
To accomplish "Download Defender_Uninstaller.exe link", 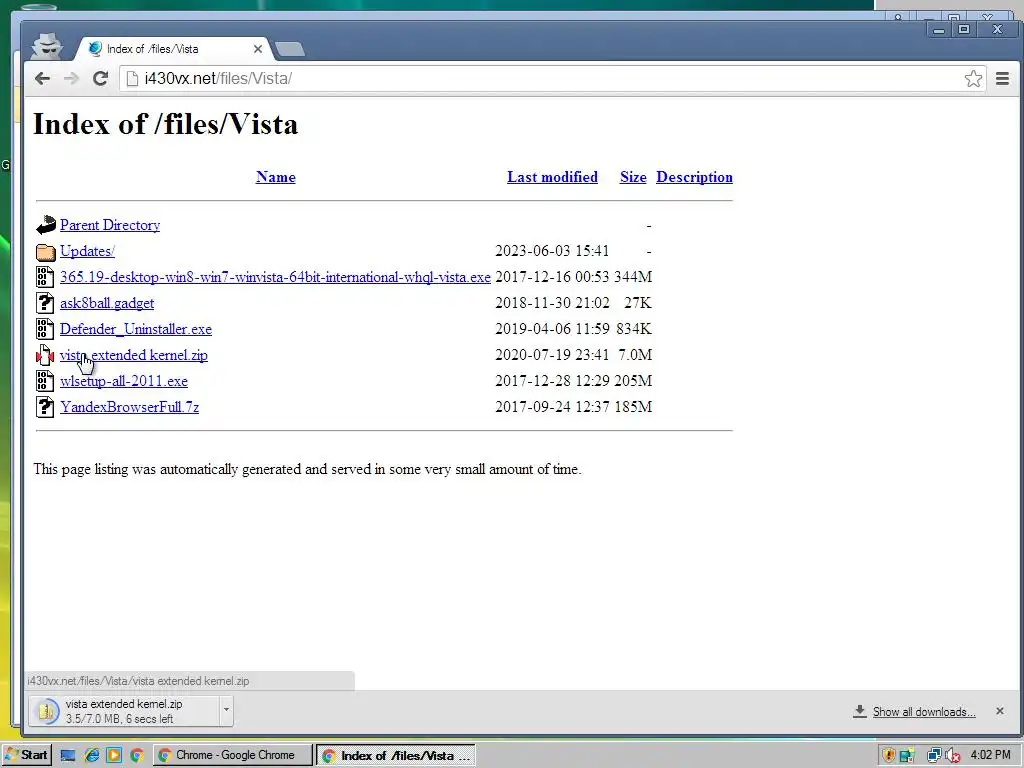I will coord(136,329).
